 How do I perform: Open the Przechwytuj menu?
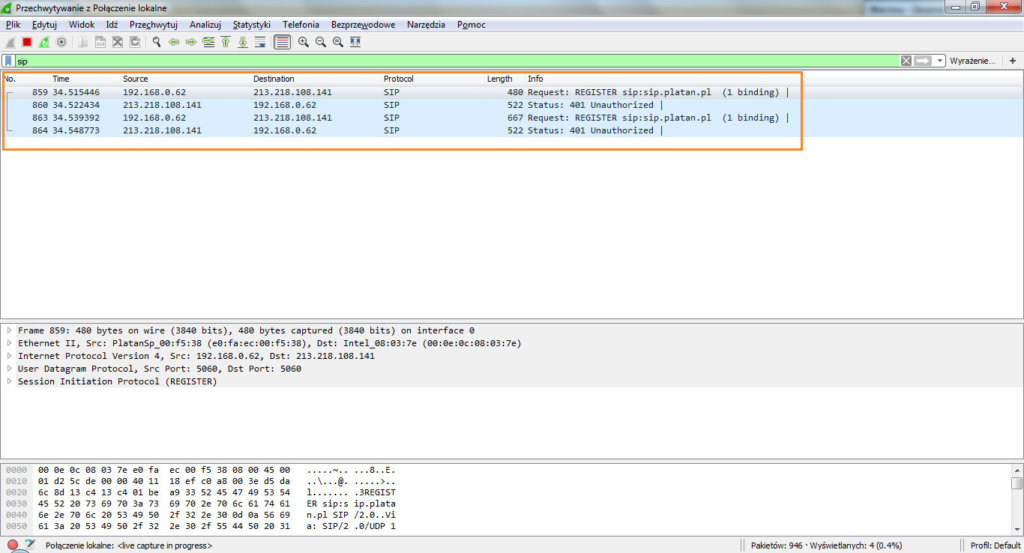[153, 25]
